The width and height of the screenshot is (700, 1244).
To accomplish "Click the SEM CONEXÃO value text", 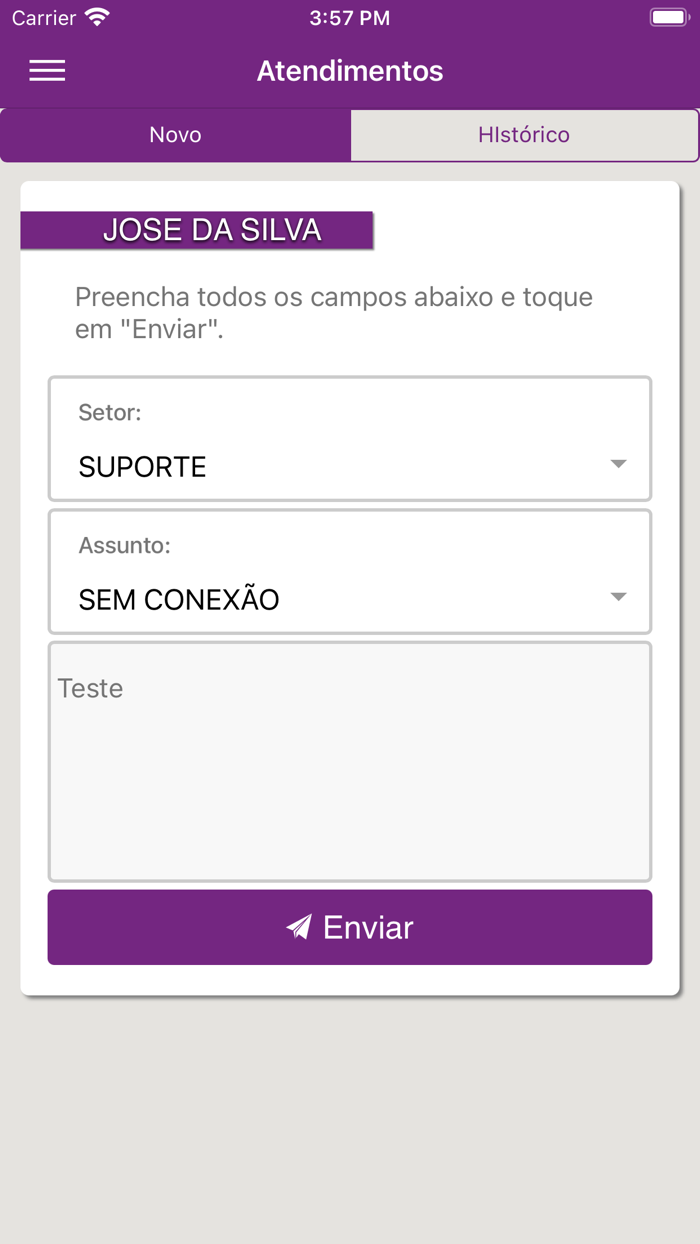I will [x=179, y=598].
